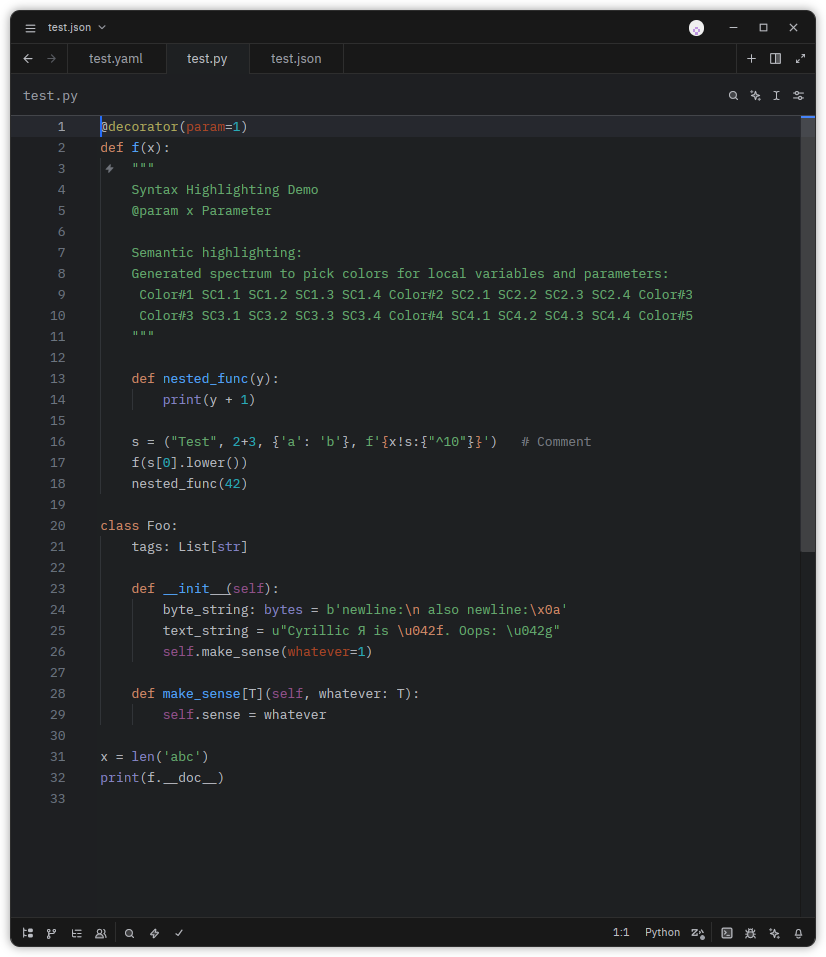Open the Zed edit prediction icon
Screen dimensions: 826x957
pos(698,933)
